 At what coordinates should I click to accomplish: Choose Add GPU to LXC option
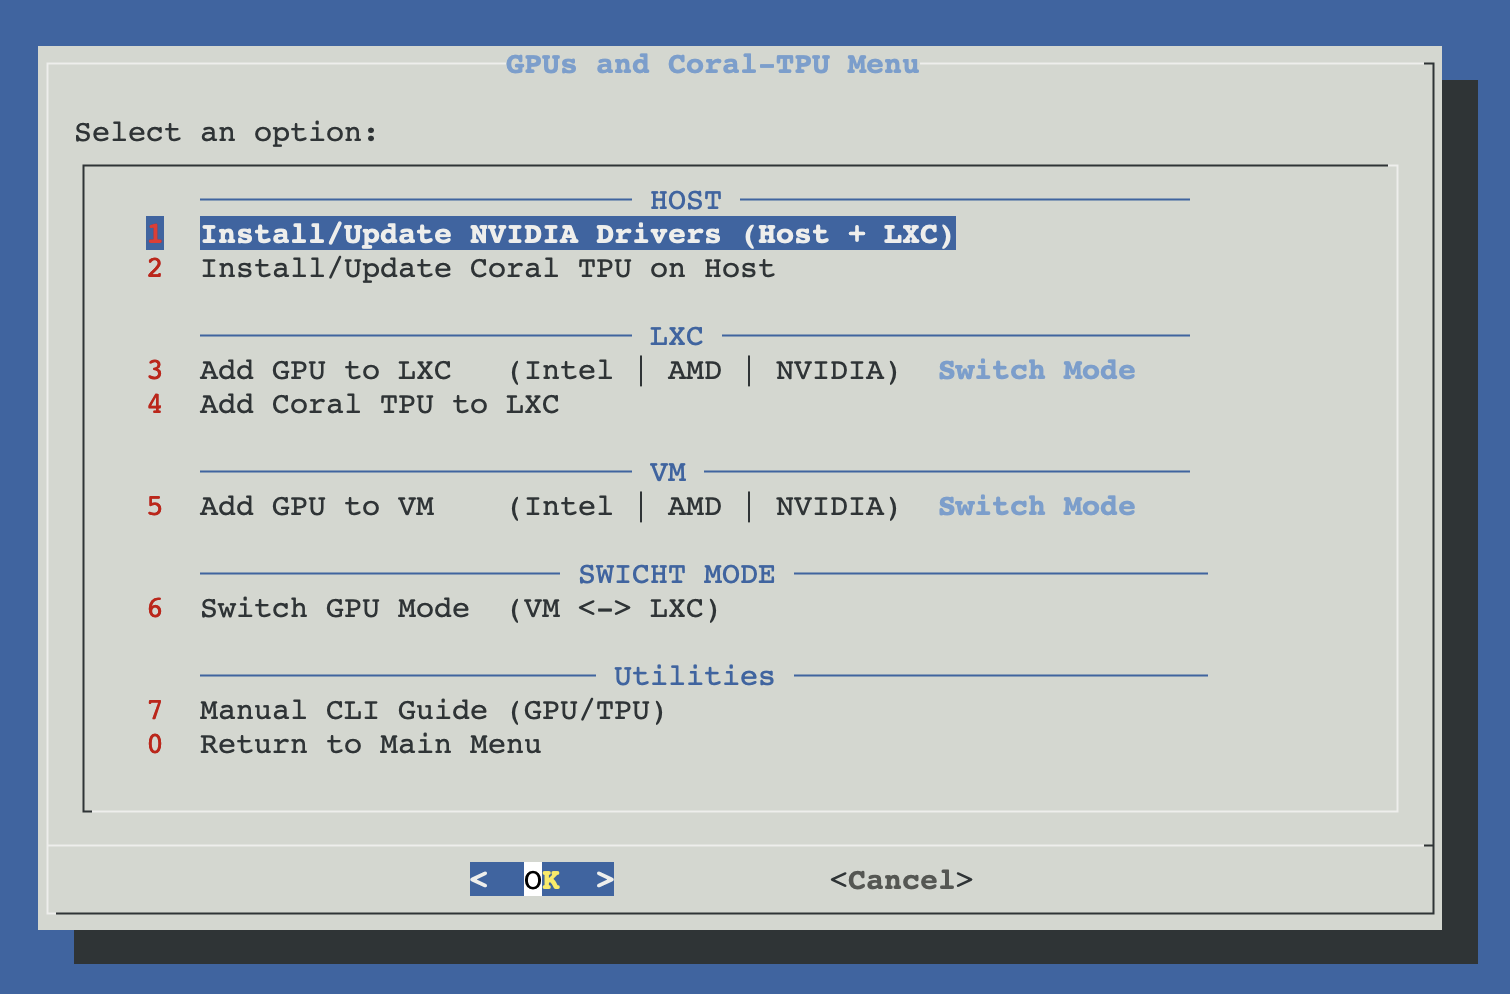point(668,370)
